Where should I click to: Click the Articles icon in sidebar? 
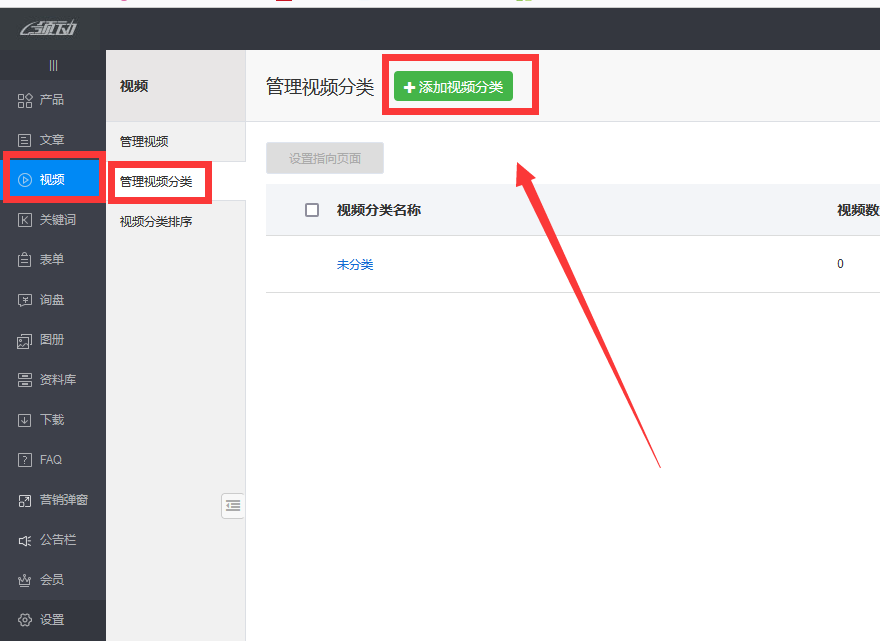pos(25,140)
